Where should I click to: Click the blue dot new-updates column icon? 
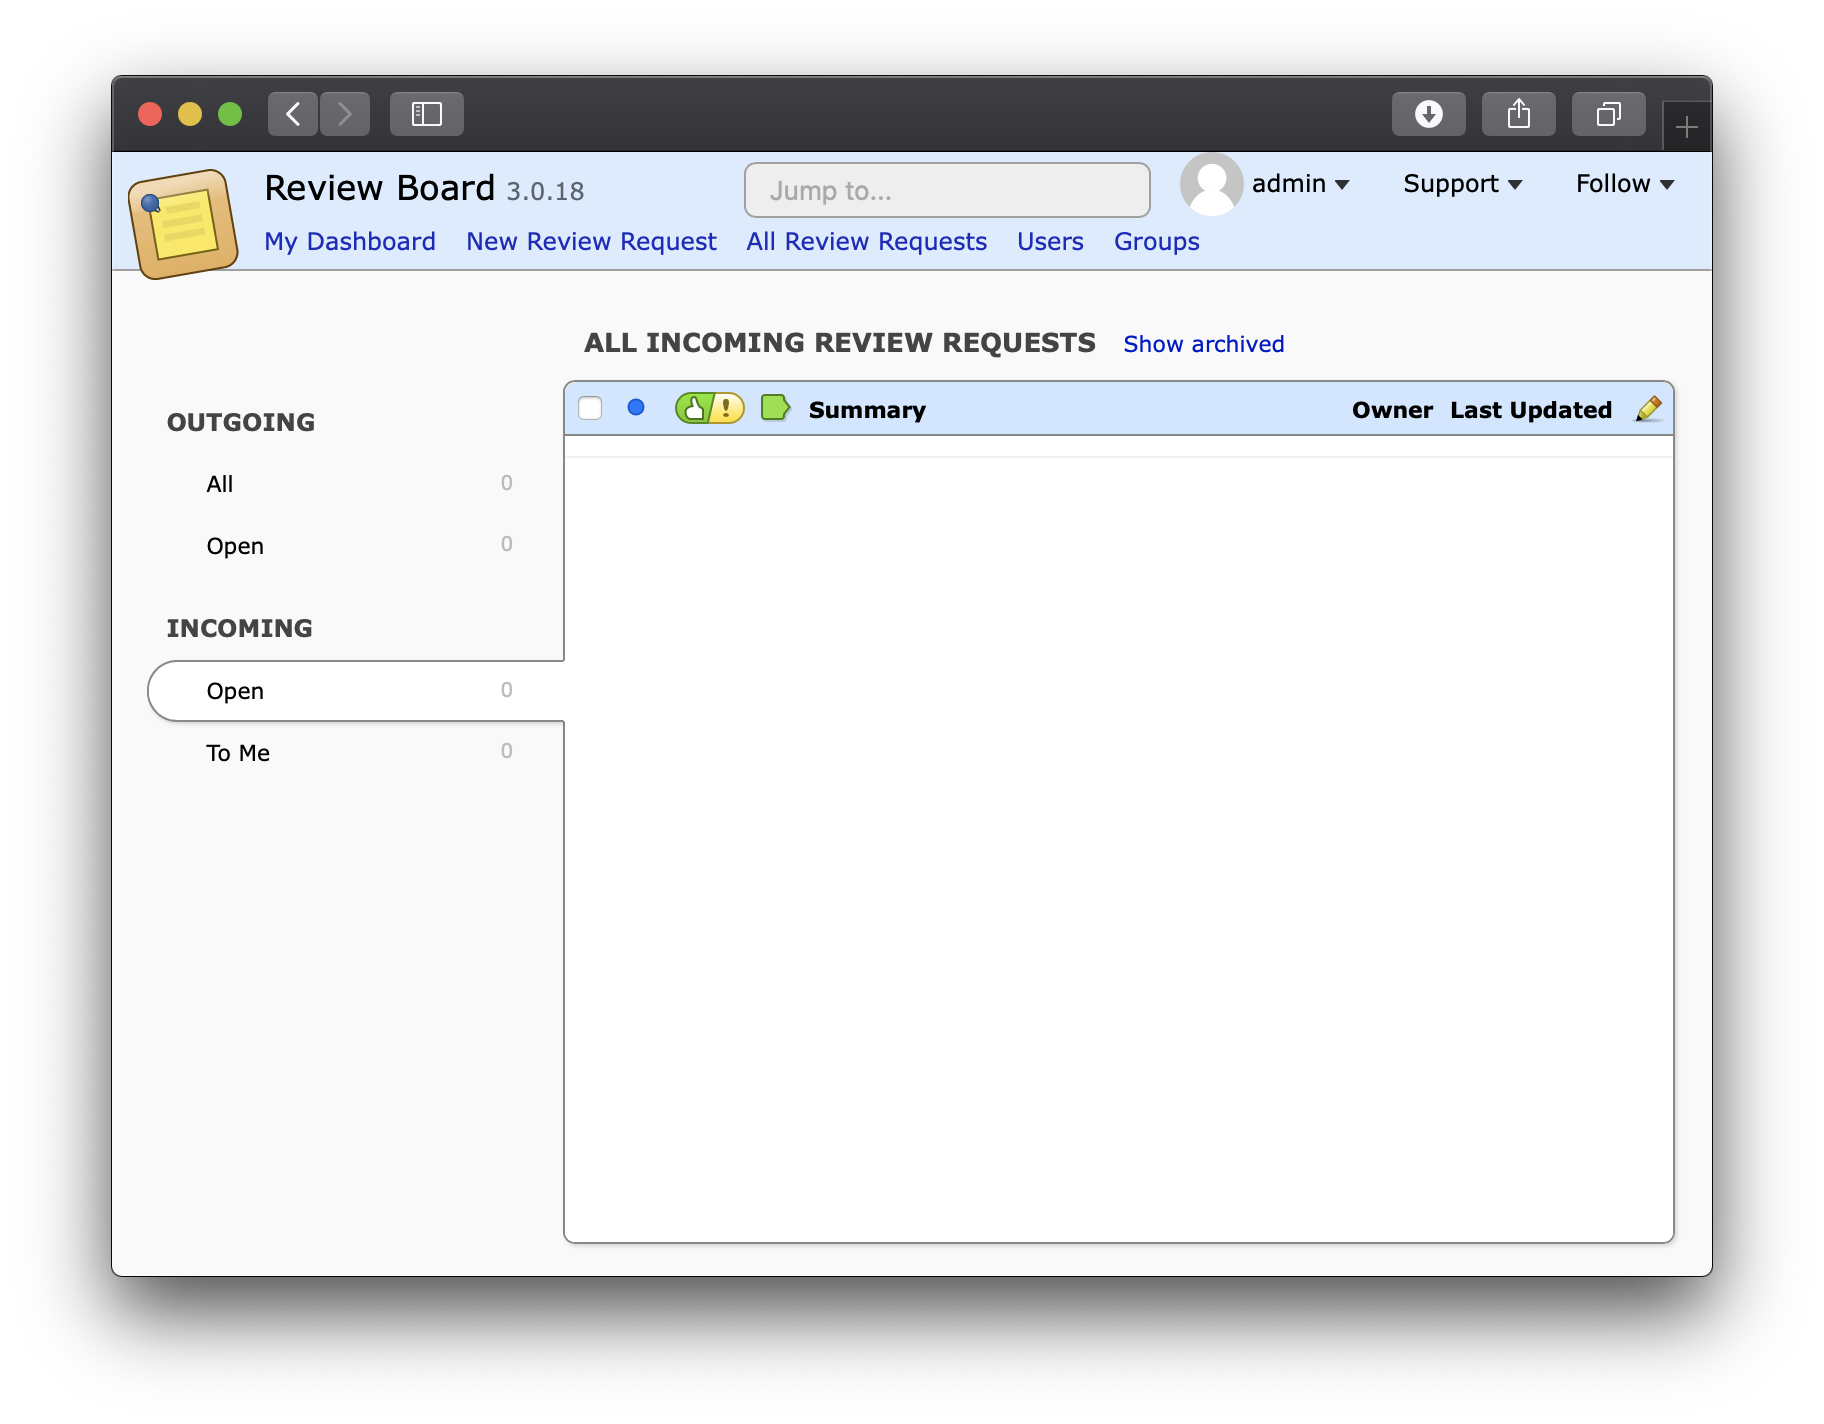pyautogui.click(x=636, y=408)
